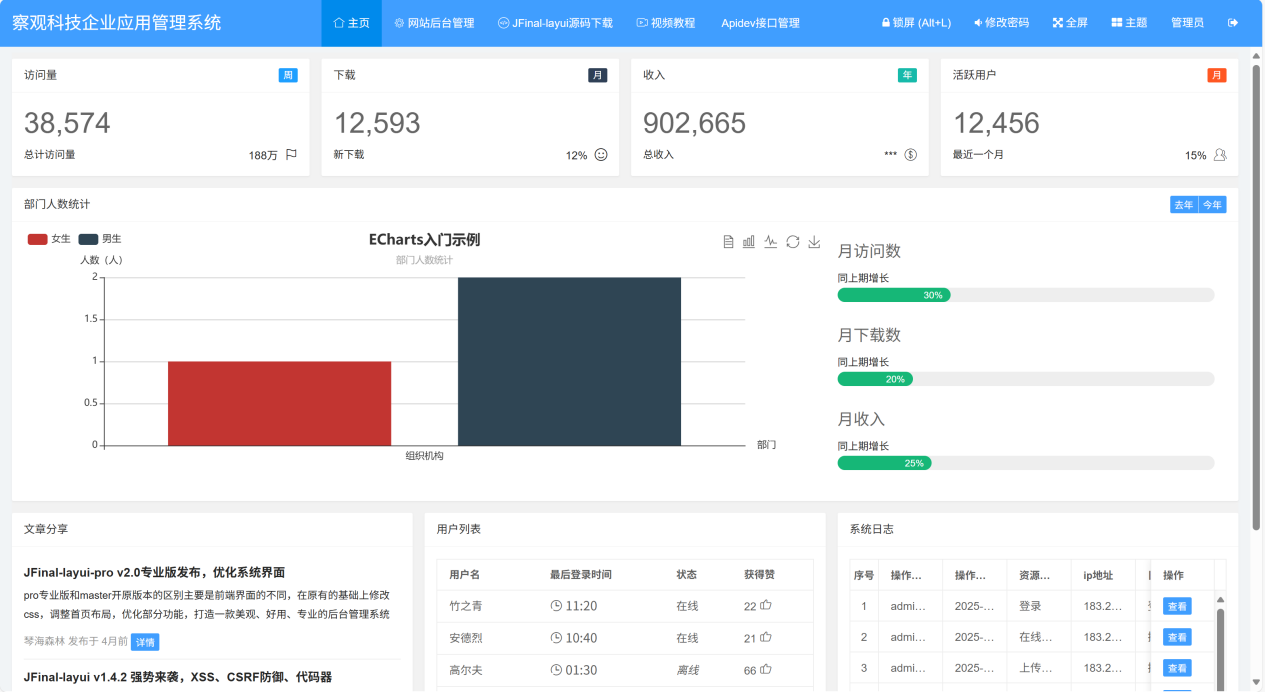The image size is (1265, 692).
Task: Save chart as image download icon
Action: tap(815, 242)
